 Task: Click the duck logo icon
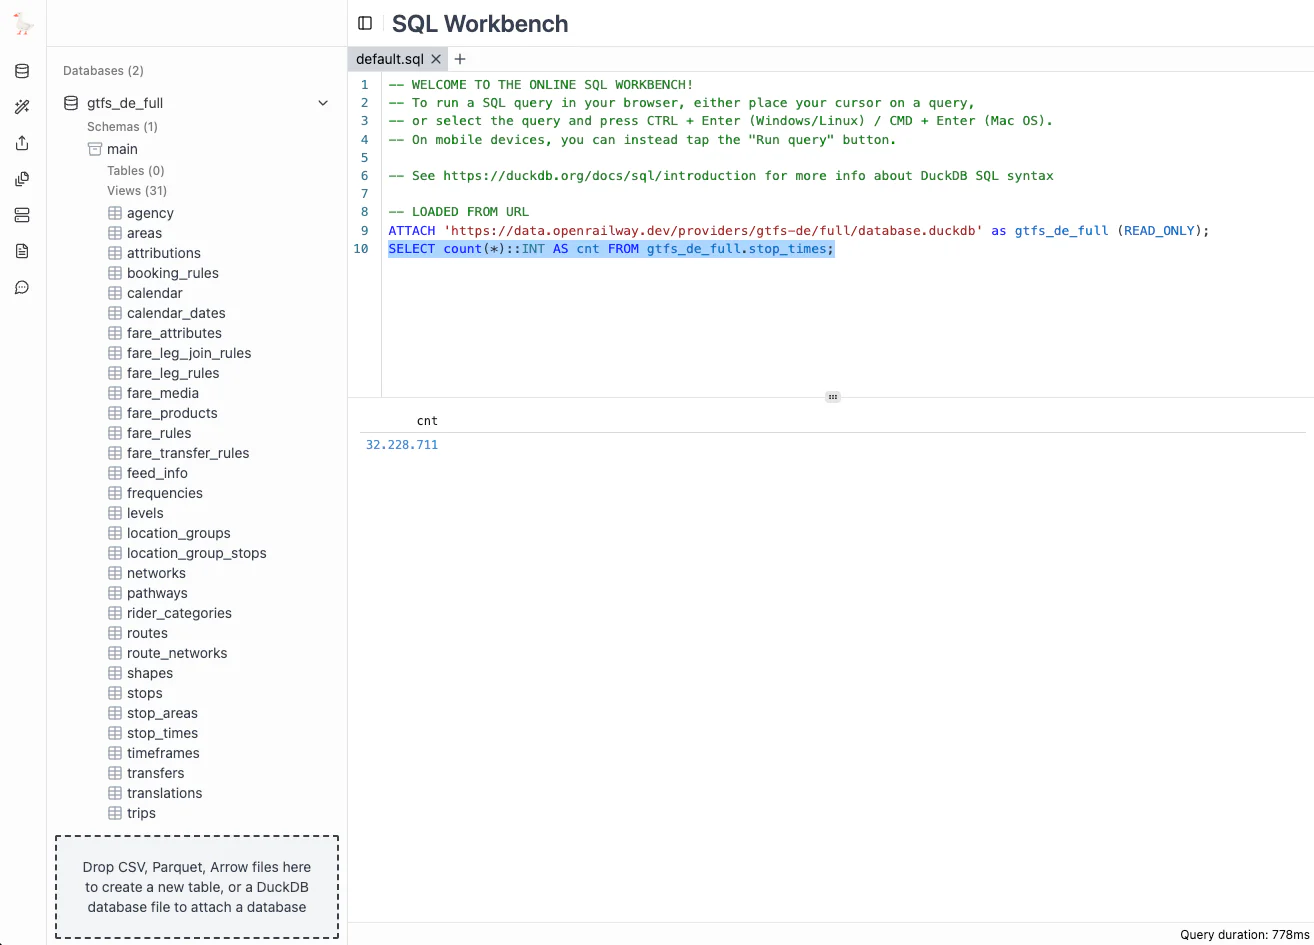point(23,25)
